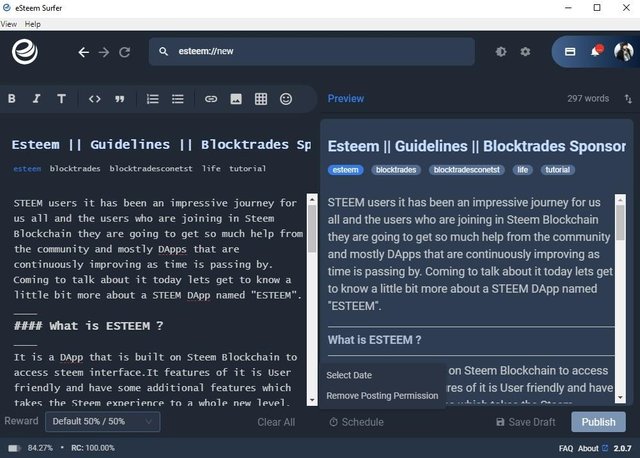Click the editor scrollbar up arrow
The width and height of the screenshot is (640, 458).
pyautogui.click(x=312, y=199)
